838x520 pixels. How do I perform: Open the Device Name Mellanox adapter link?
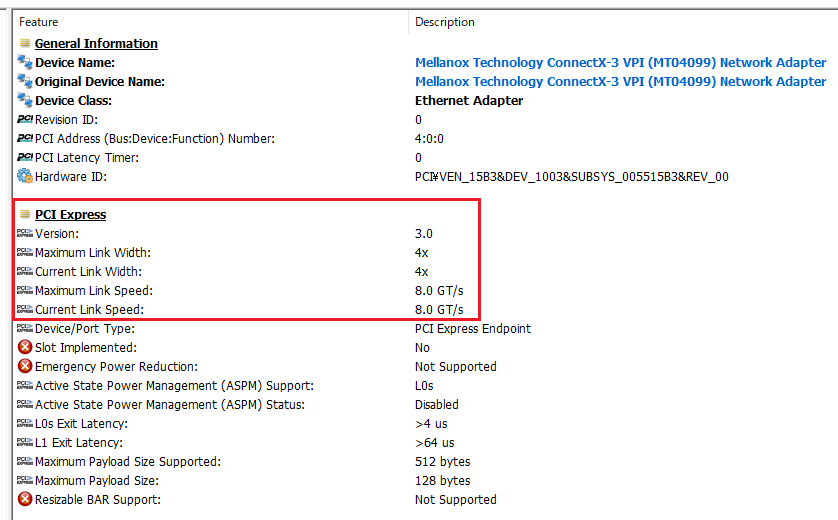click(x=620, y=63)
